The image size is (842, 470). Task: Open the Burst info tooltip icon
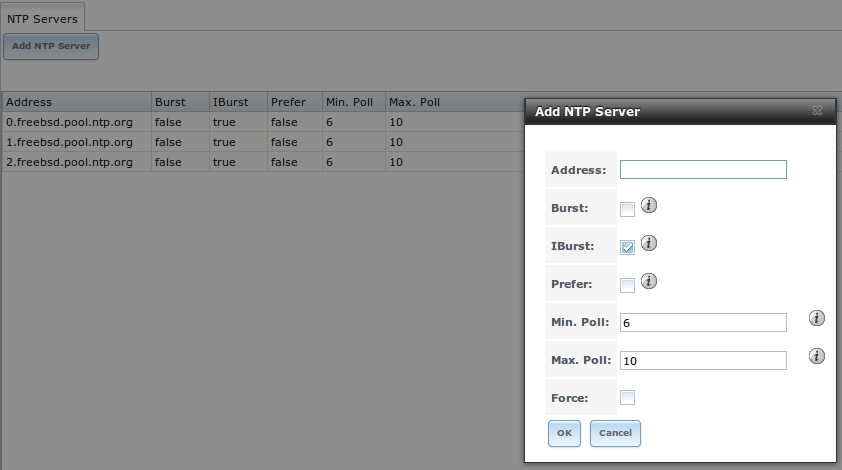[649, 205]
